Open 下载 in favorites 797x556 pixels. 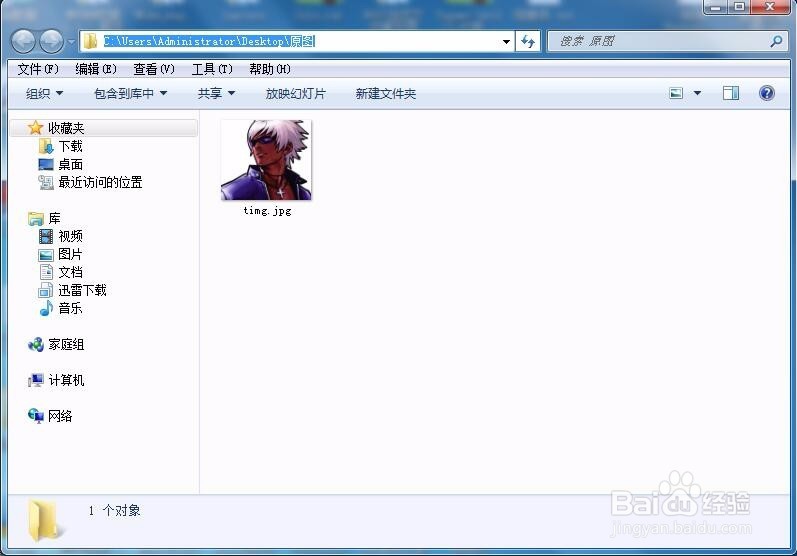pyautogui.click(x=70, y=146)
